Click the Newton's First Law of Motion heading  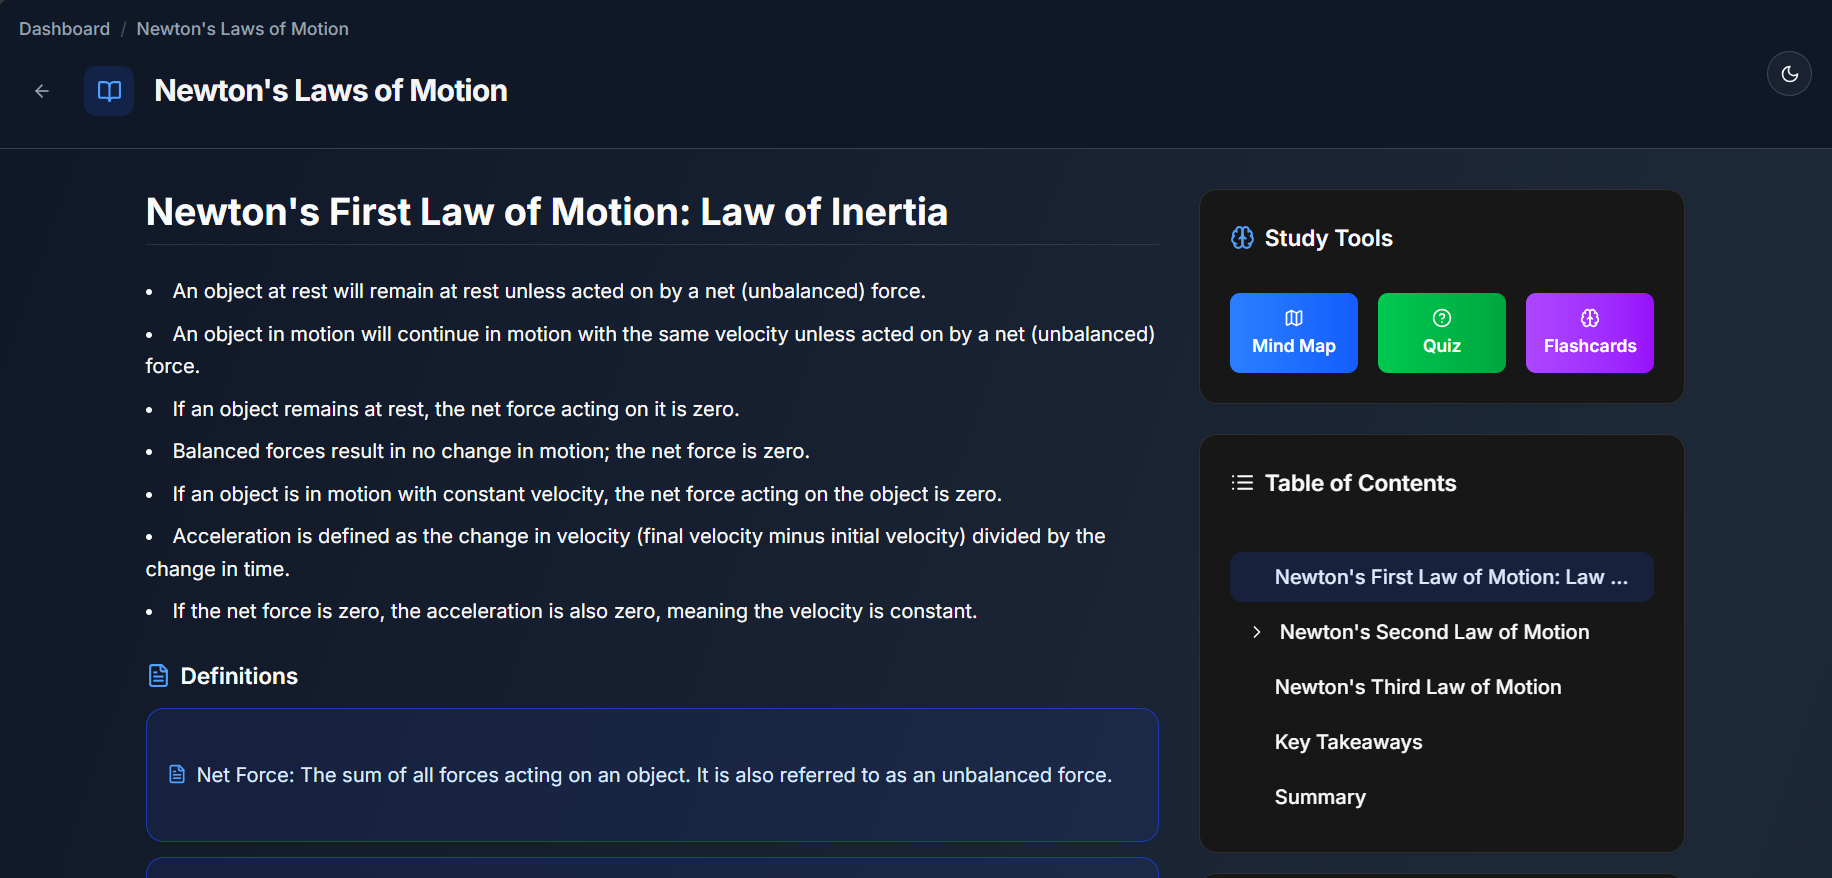pos(546,212)
